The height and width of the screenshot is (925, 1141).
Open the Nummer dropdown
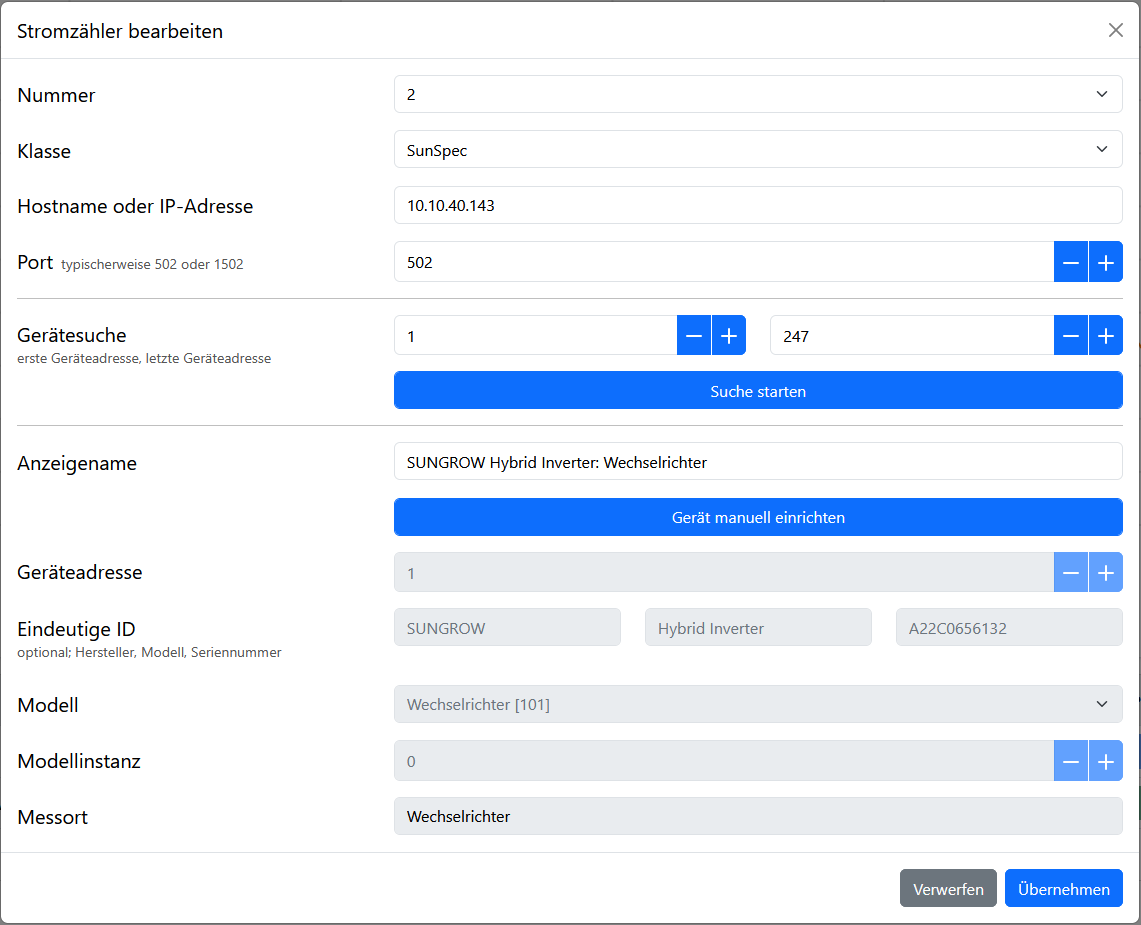tap(758, 95)
